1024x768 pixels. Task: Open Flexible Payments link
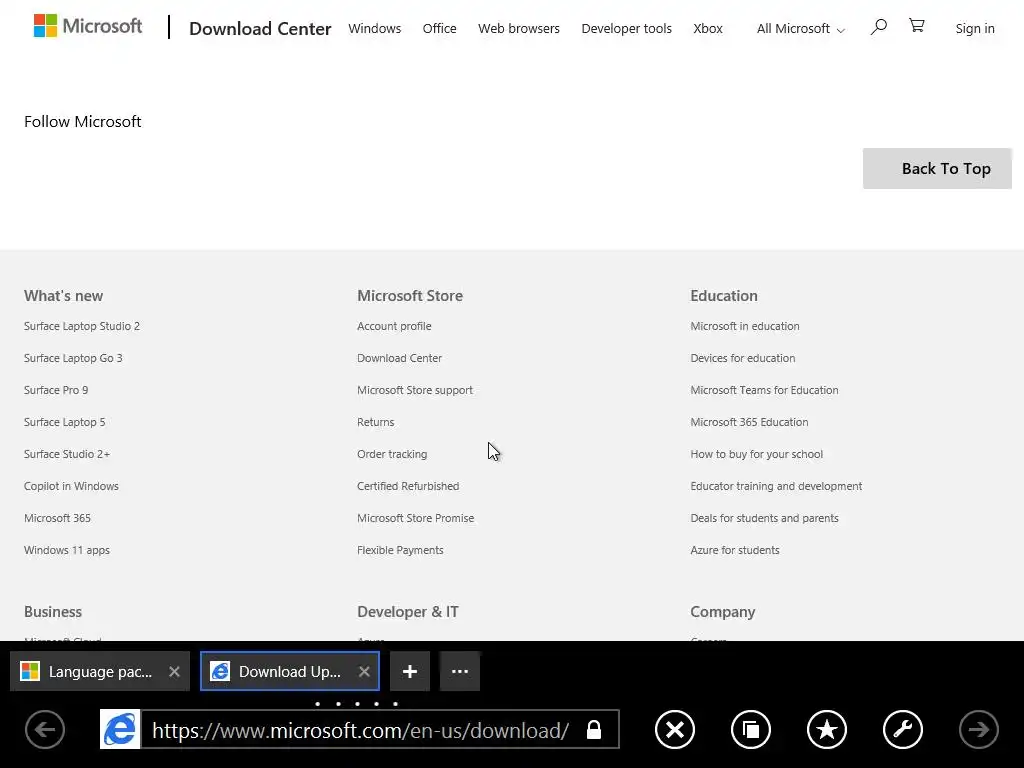click(x=400, y=550)
